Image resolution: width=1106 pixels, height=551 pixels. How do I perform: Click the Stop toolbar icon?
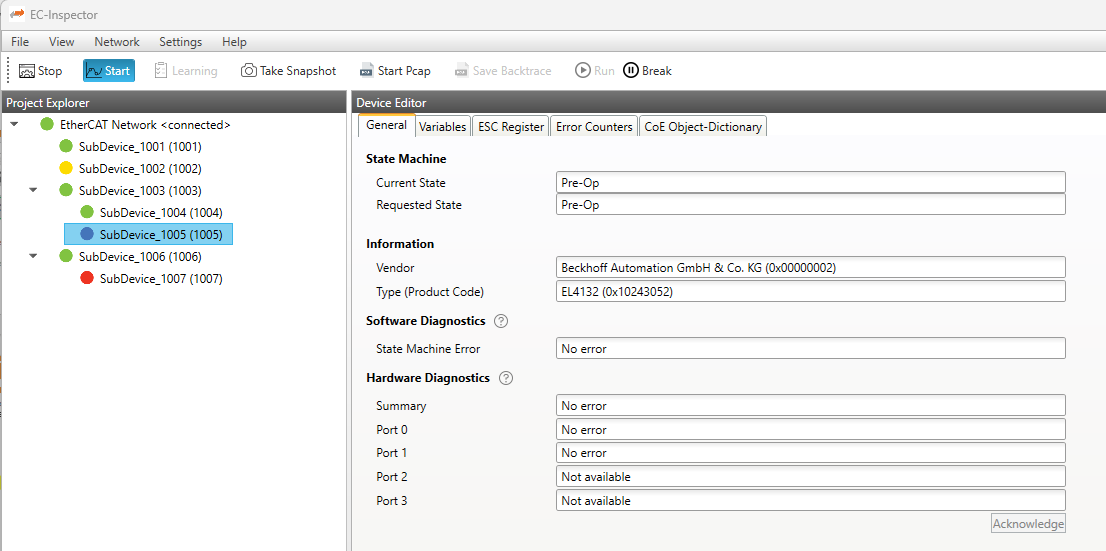click(x=27, y=71)
